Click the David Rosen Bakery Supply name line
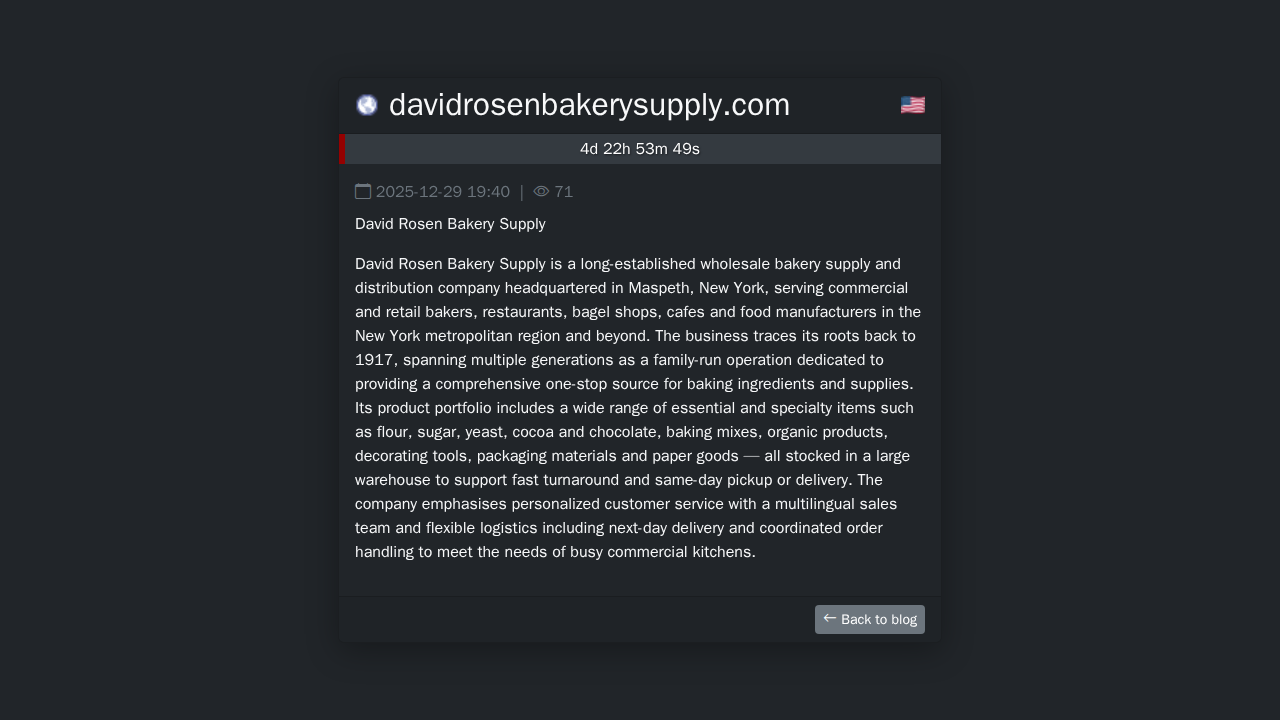Viewport: 1280px width, 720px height. point(450,224)
